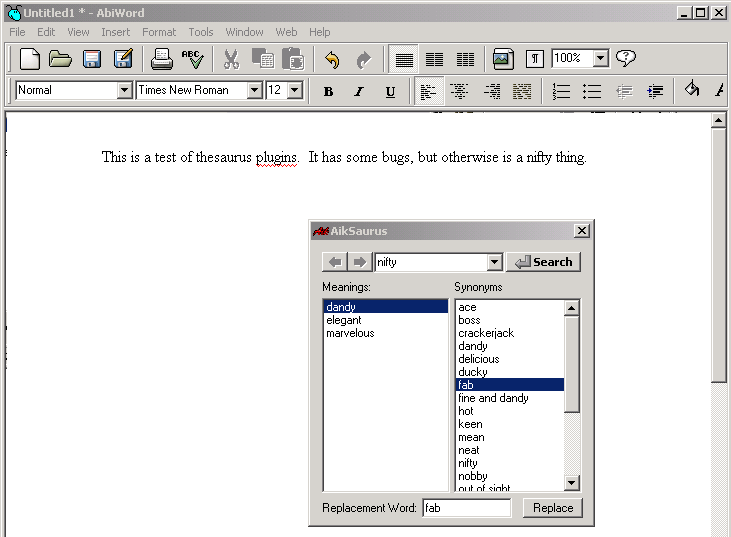Expand the Times New Roman font dropdown
Screen dimensions: 731x537
click(x=254, y=90)
